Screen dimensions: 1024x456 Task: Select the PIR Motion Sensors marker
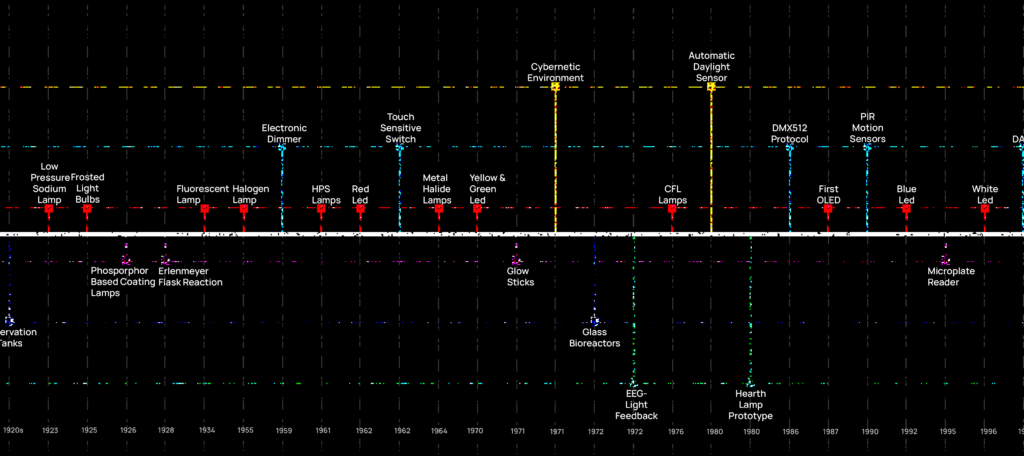(867, 148)
